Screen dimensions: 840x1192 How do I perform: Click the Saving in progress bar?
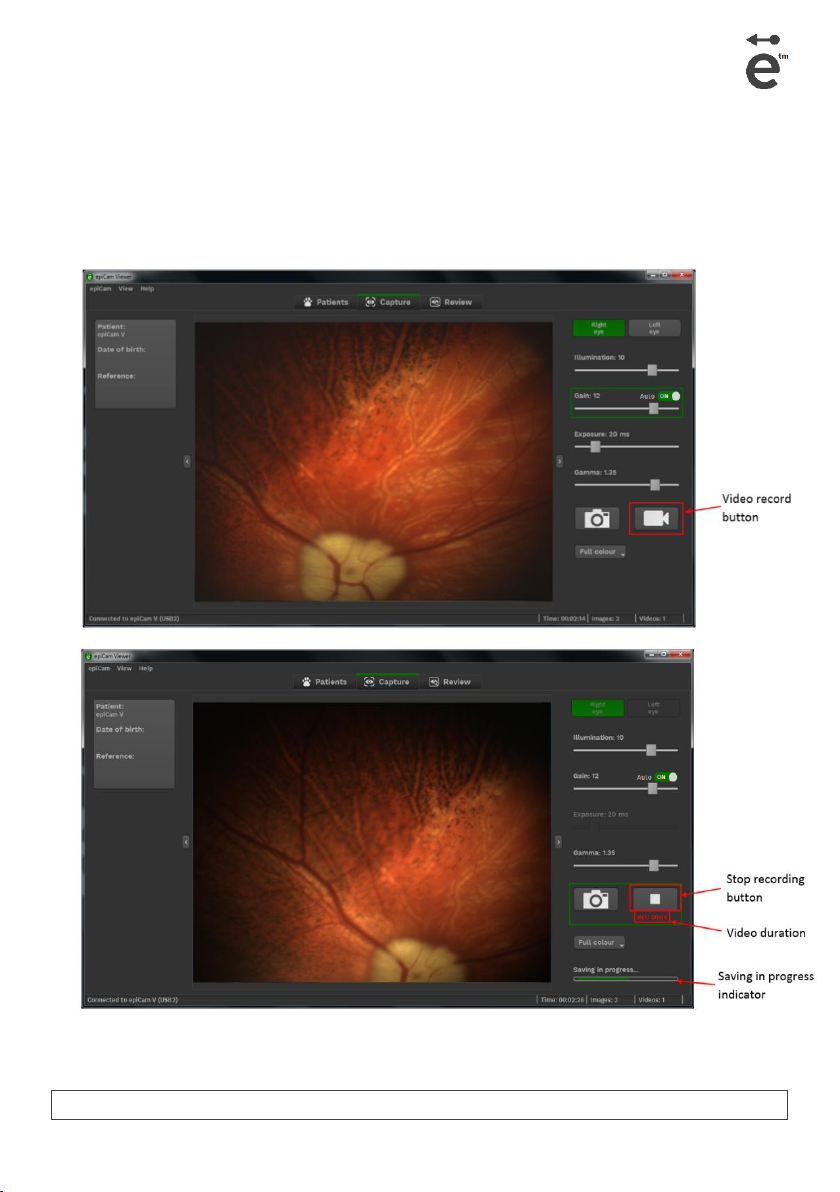(x=625, y=979)
